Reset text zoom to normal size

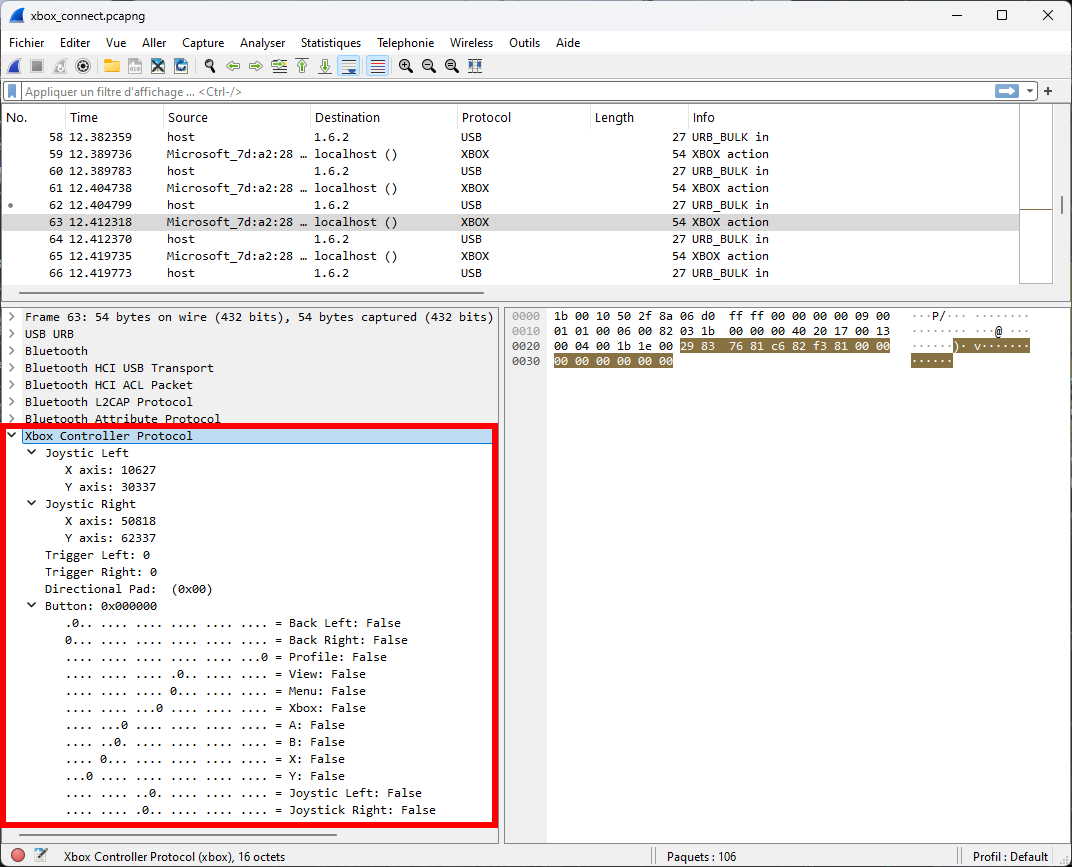click(x=452, y=66)
